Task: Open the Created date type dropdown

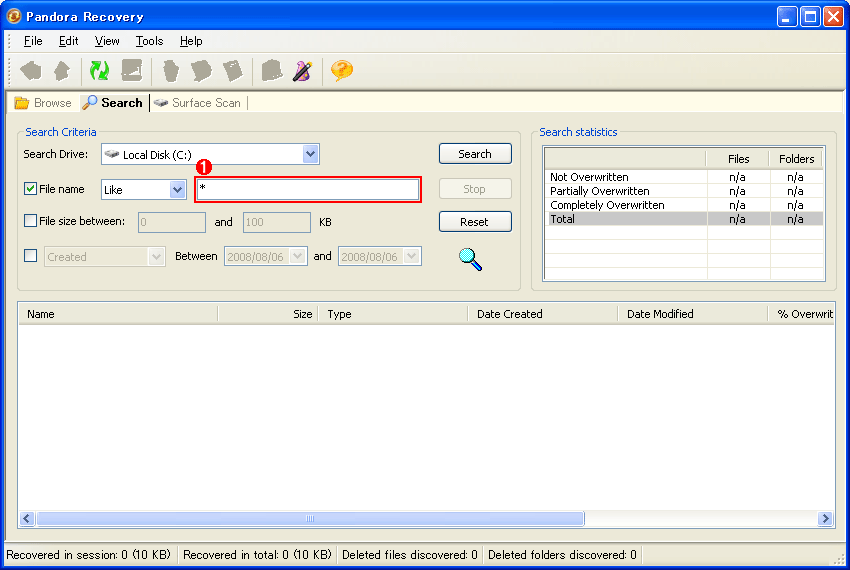Action: click(x=156, y=257)
